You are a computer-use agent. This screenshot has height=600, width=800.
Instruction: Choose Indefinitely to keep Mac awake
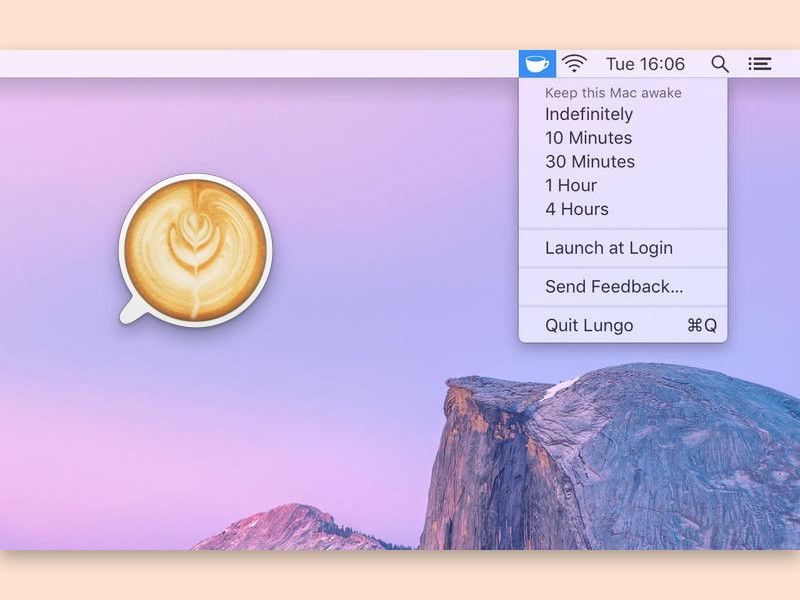(x=623, y=114)
